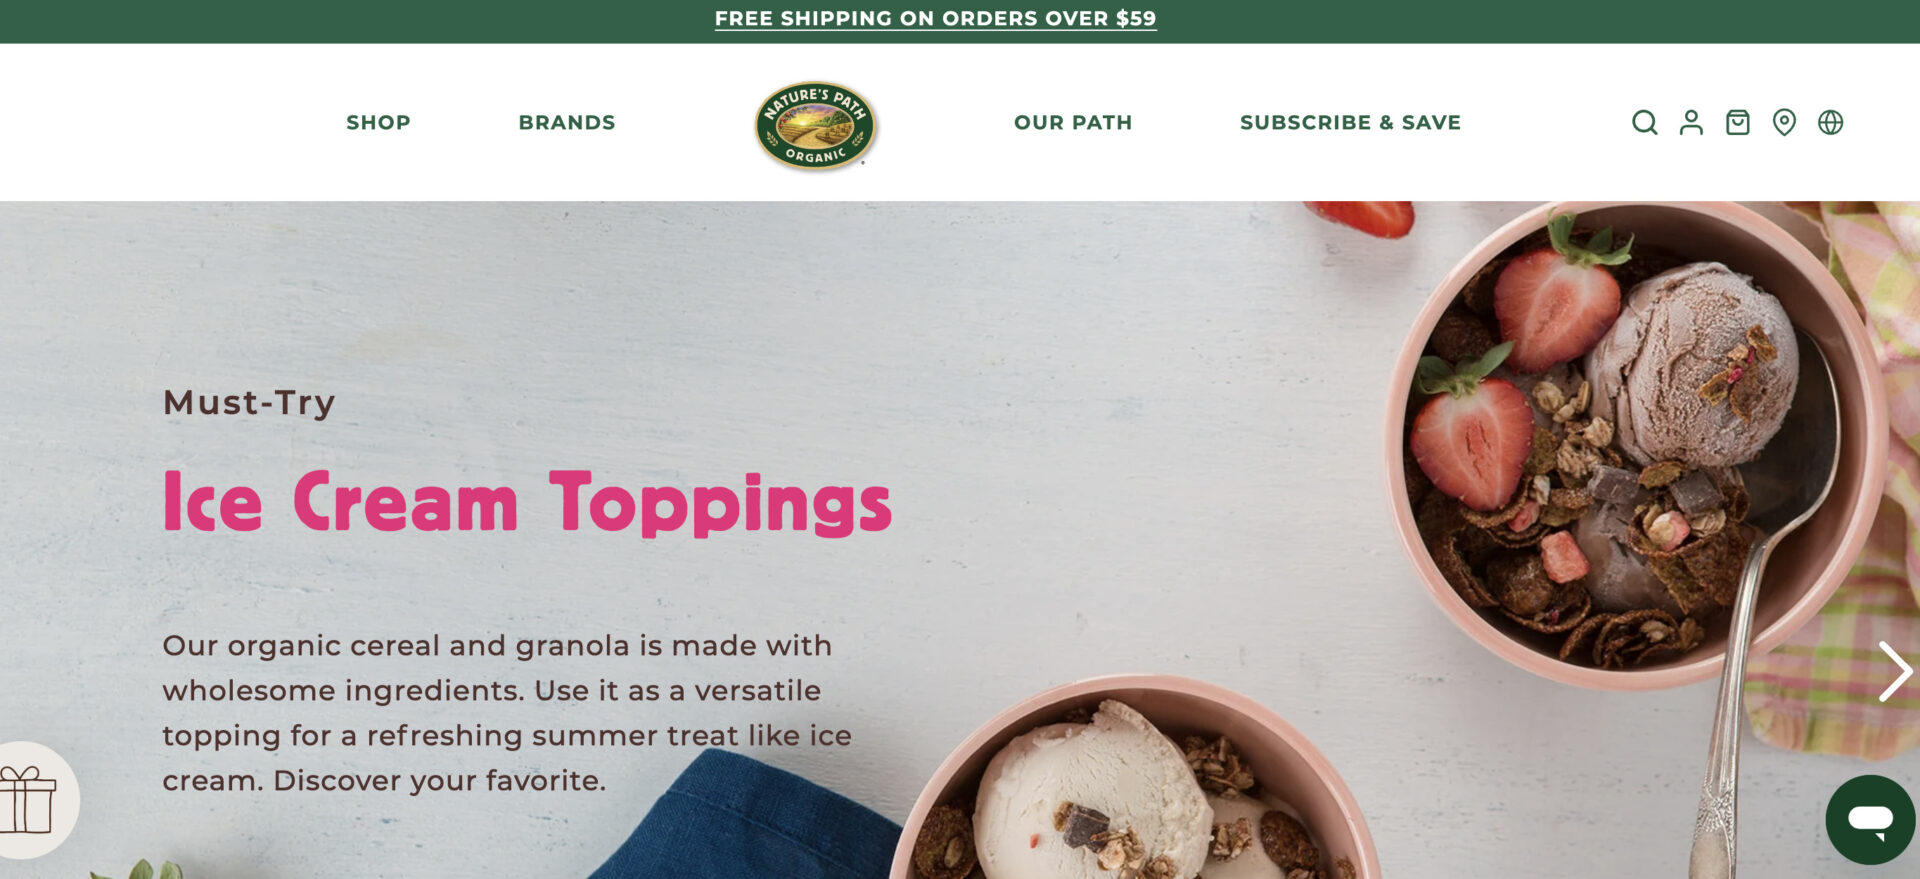Open the store locator pin icon

coord(1784,122)
